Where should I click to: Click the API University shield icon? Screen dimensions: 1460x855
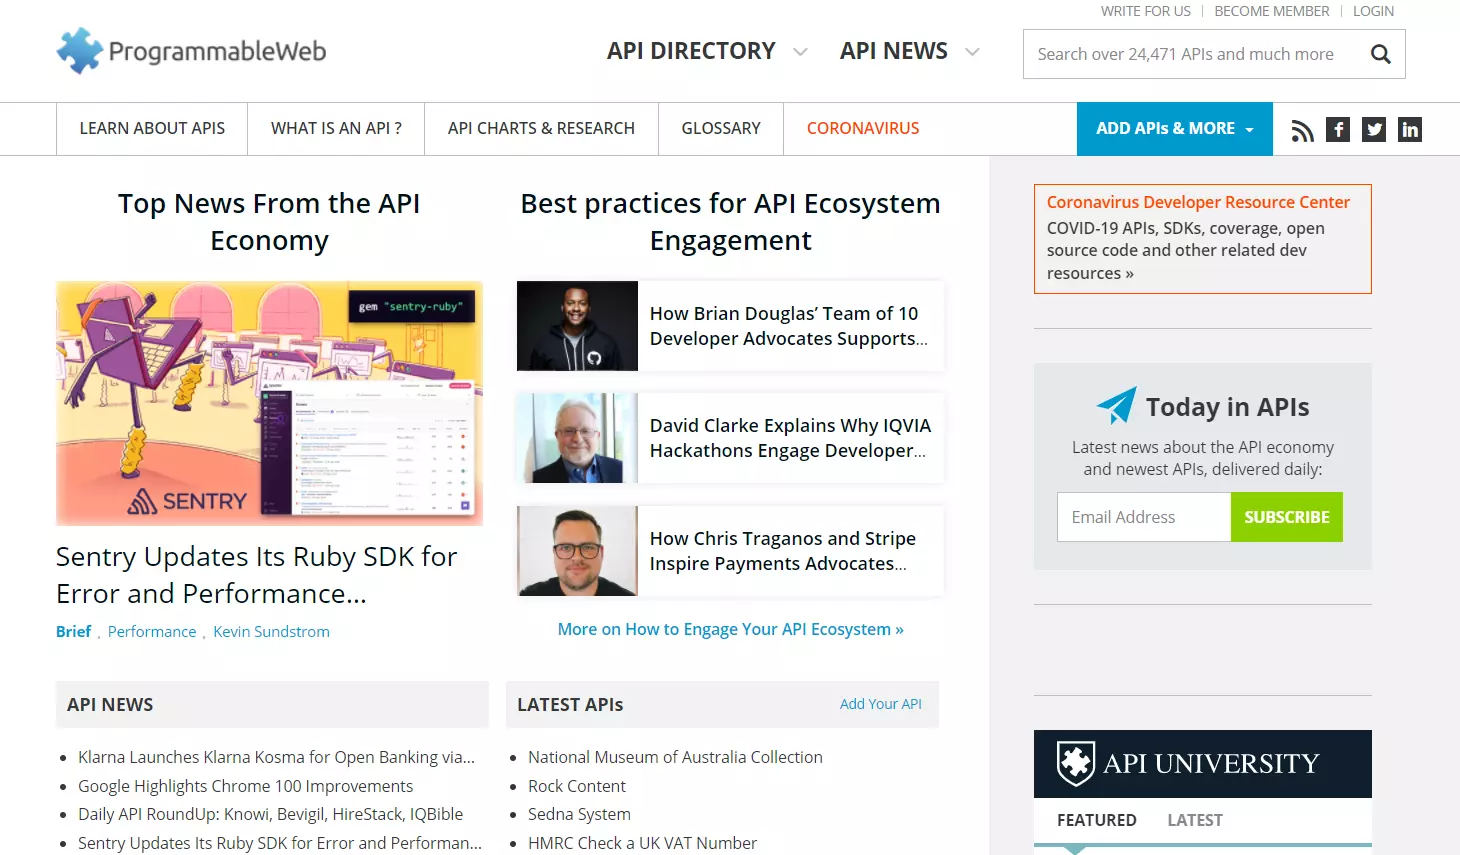click(x=1076, y=764)
